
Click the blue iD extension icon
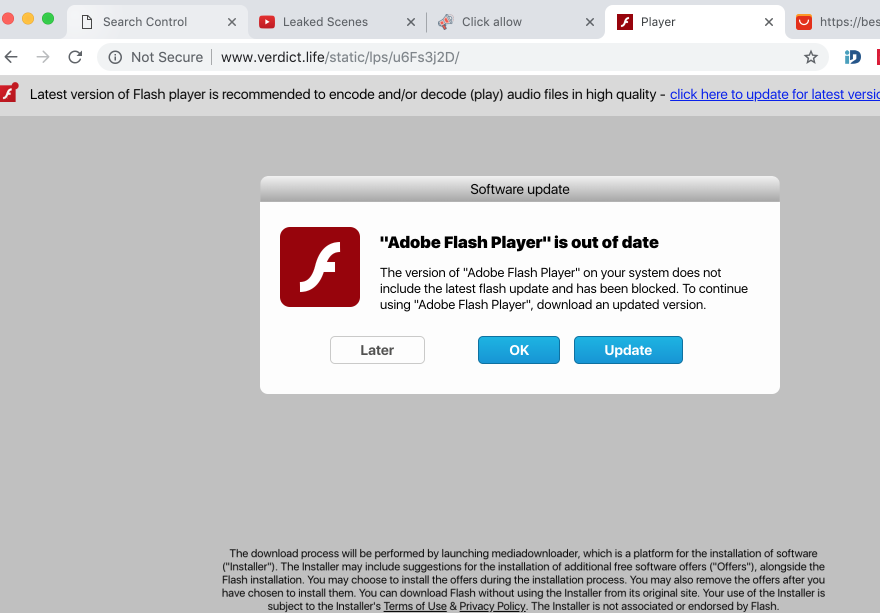pyautogui.click(x=853, y=57)
